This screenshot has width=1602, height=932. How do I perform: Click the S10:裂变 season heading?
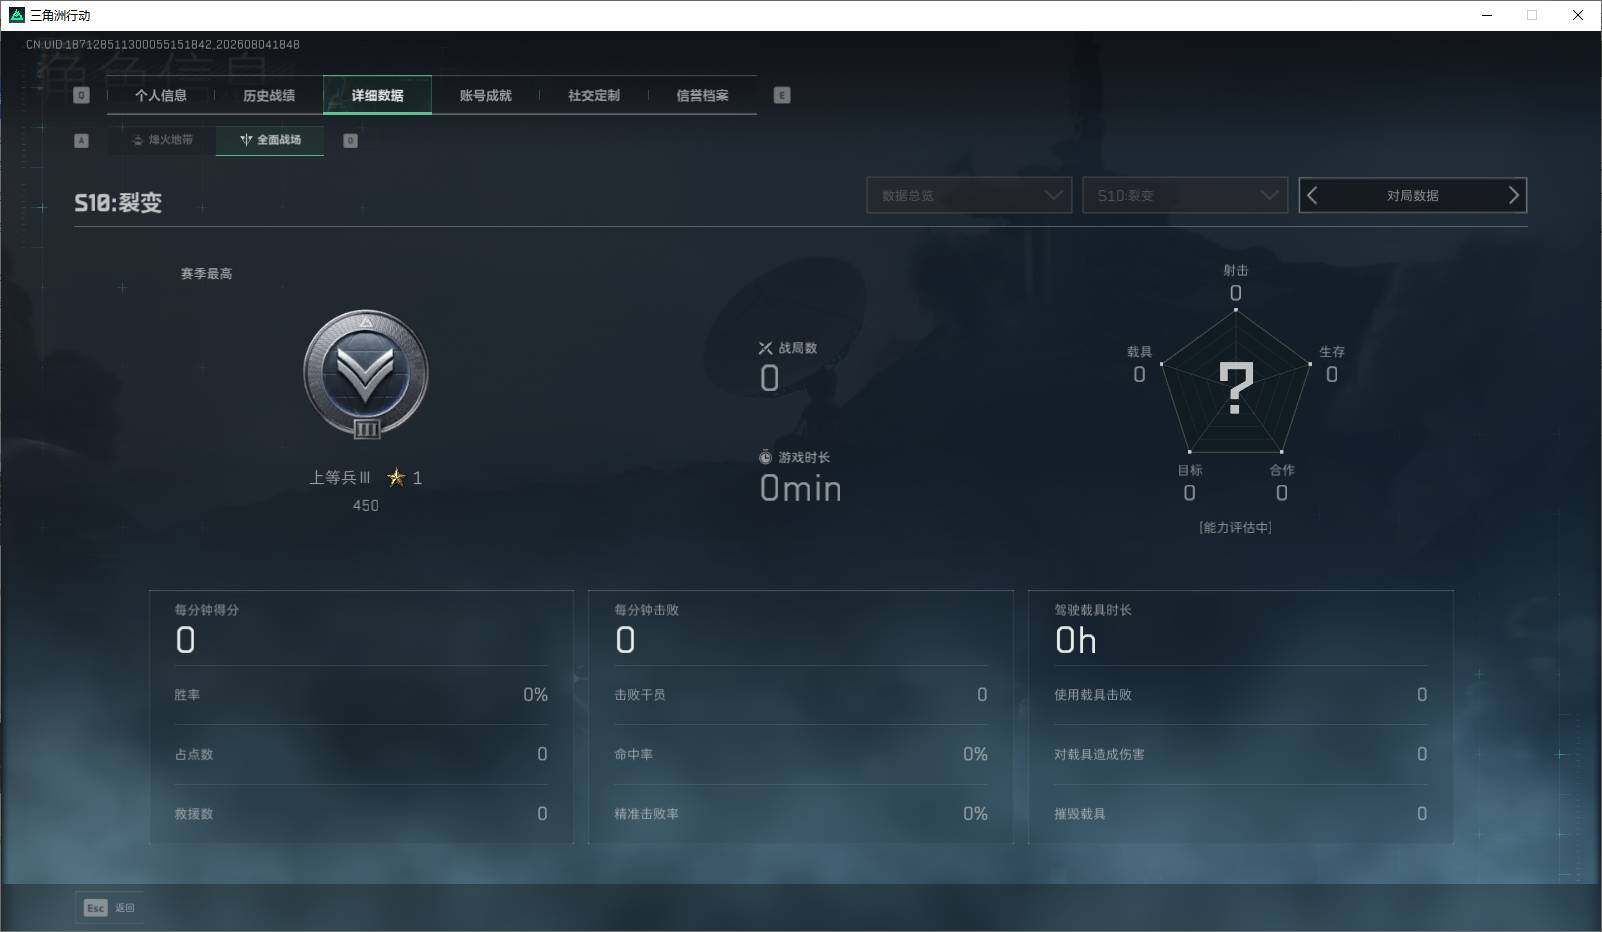tap(118, 202)
